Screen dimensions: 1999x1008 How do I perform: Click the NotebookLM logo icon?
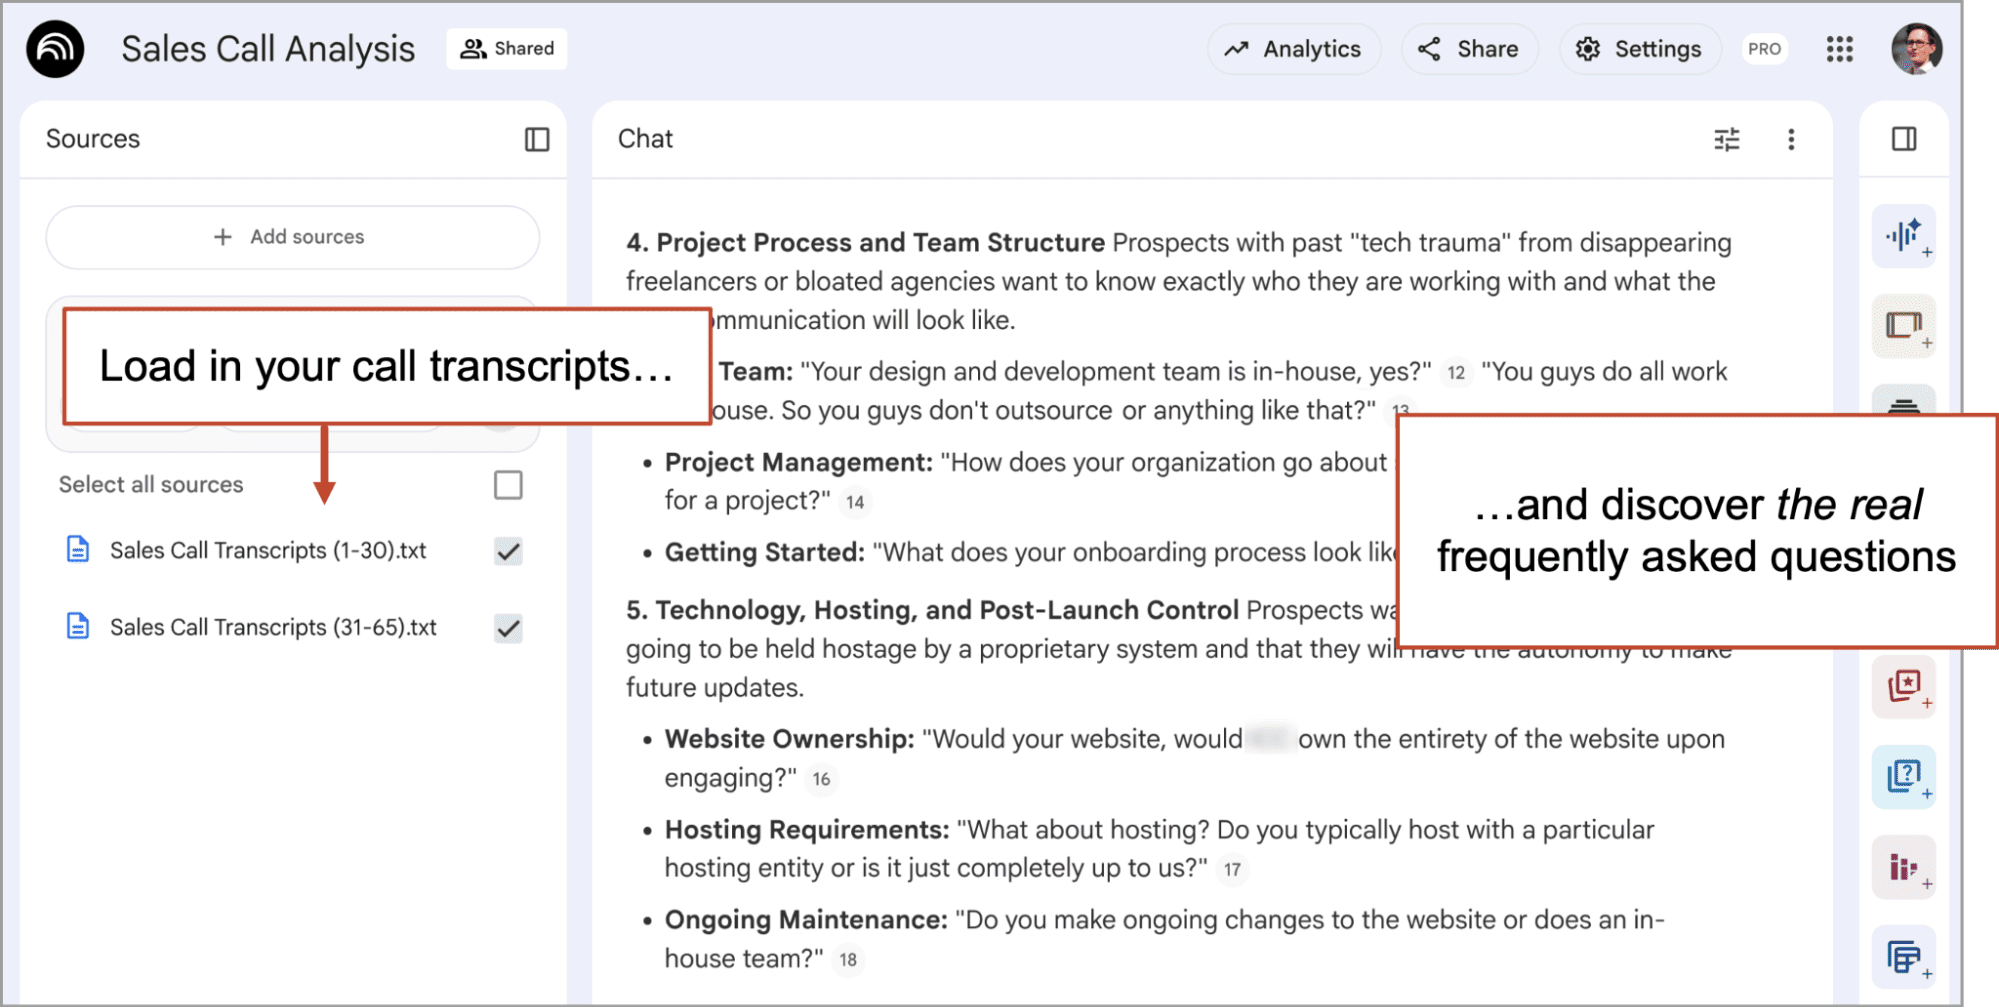click(x=55, y=48)
